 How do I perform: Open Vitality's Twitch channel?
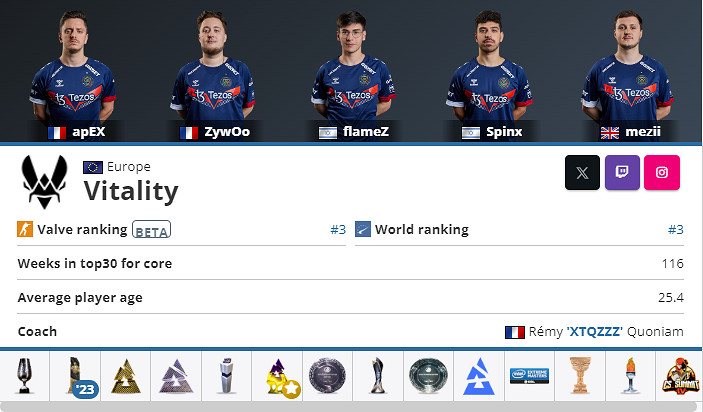622,173
